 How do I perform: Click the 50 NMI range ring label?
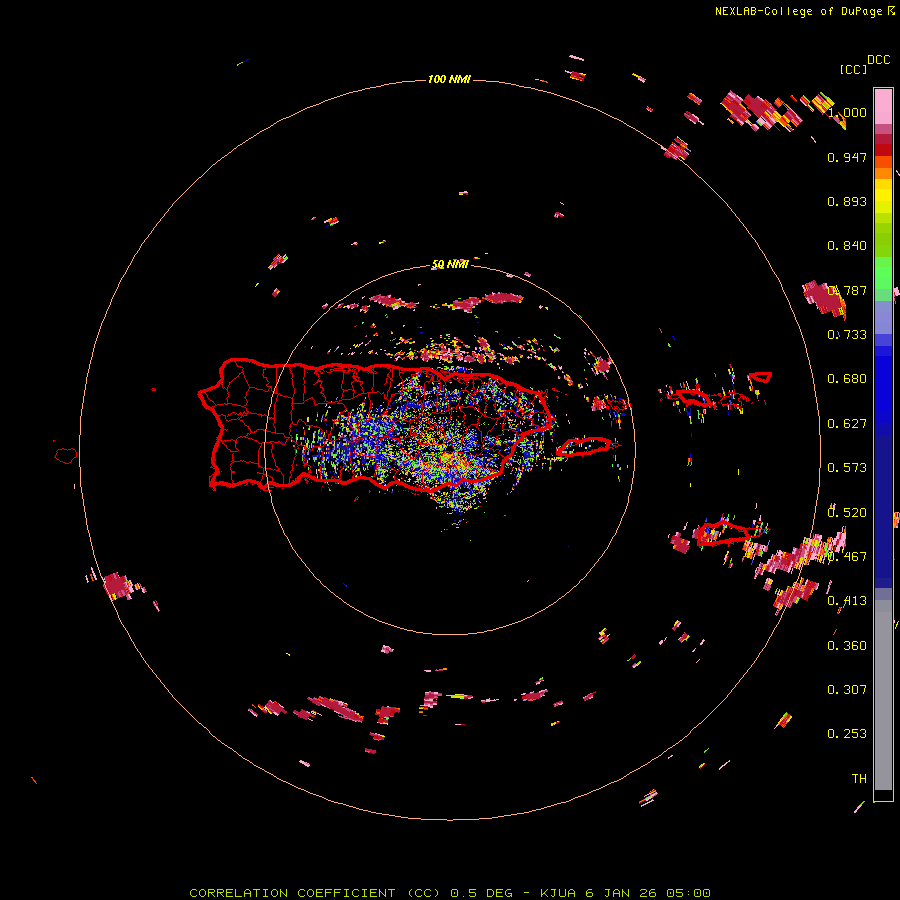coord(450,265)
